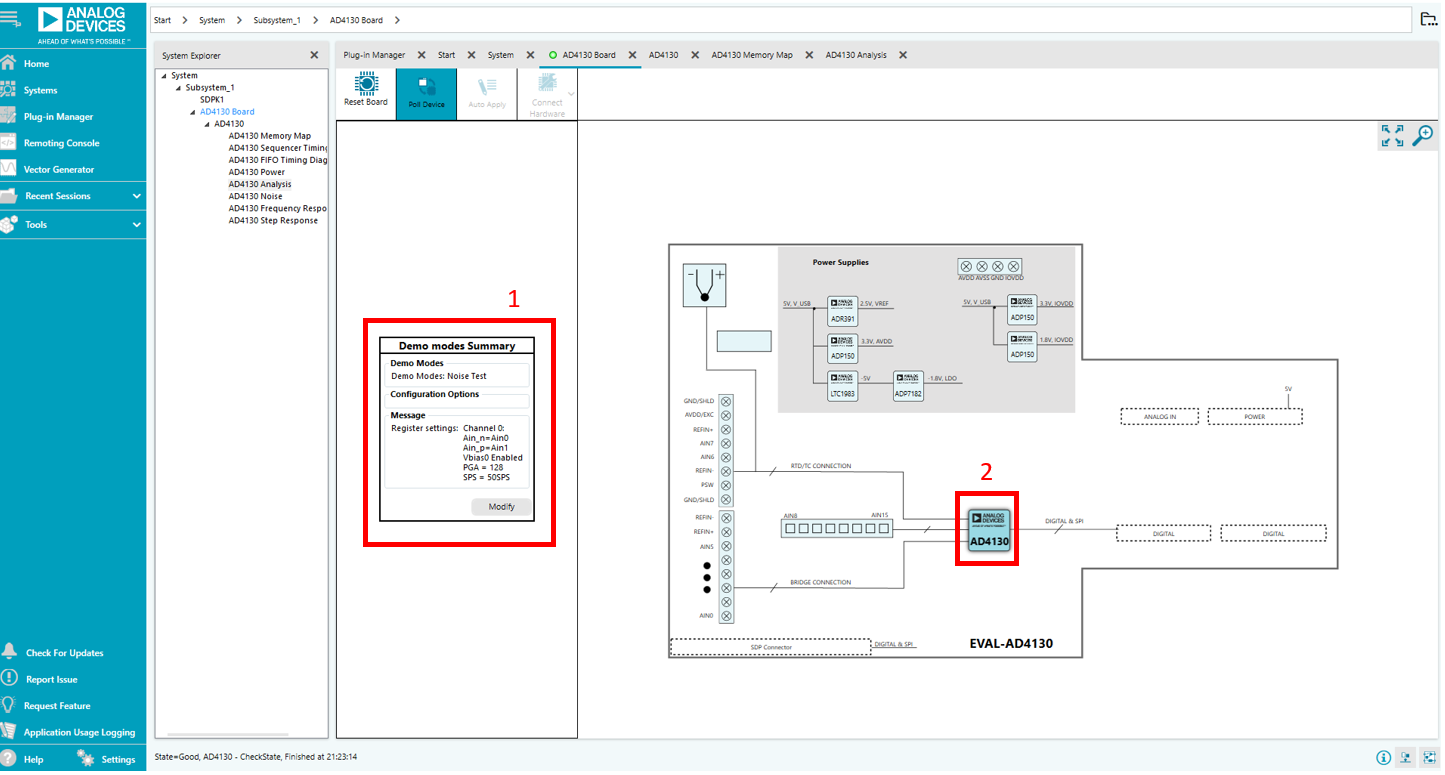Click the zoom magnifier icon on the diagram

(x=1422, y=136)
